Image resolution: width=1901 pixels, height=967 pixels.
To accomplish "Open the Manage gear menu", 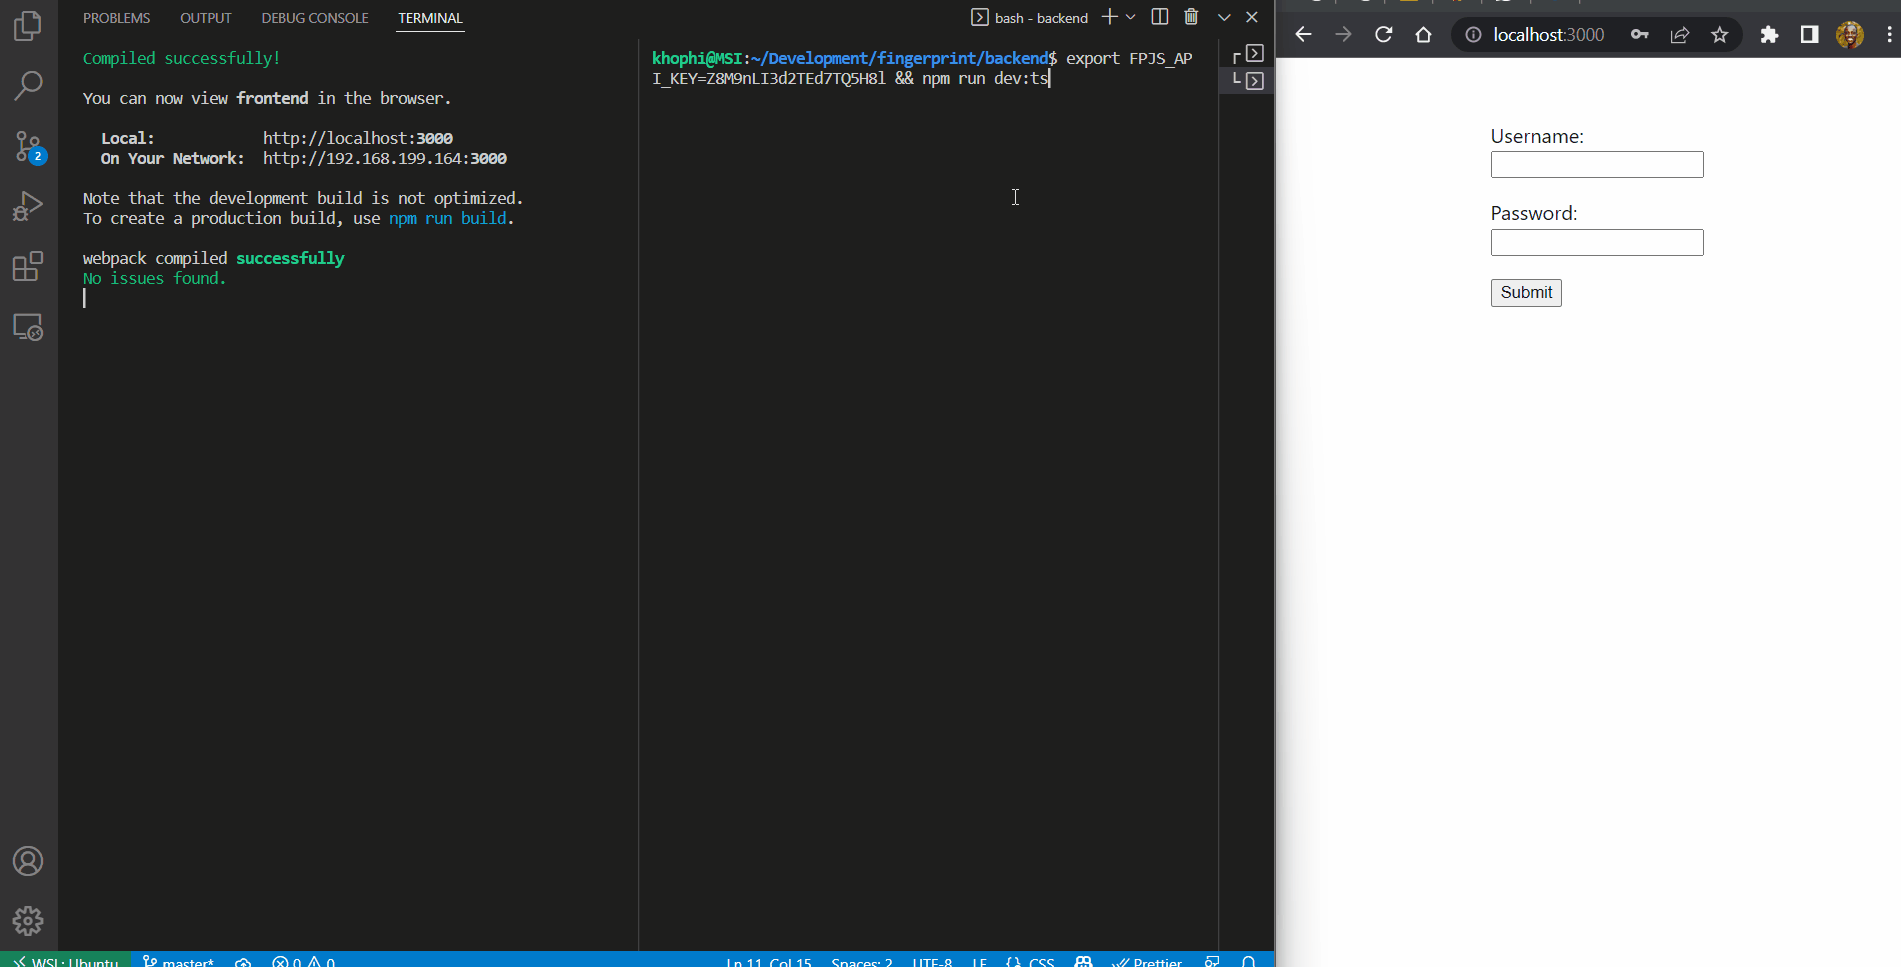I will point(28,920).
